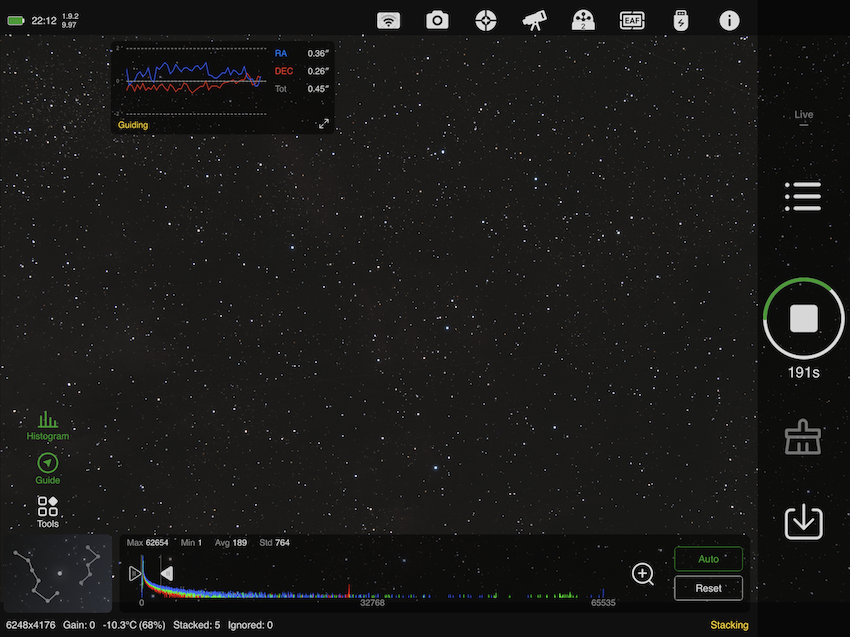Click the 6248x4176 resolution text
This screenshot has width=850, height=637.
click(30, 625)
